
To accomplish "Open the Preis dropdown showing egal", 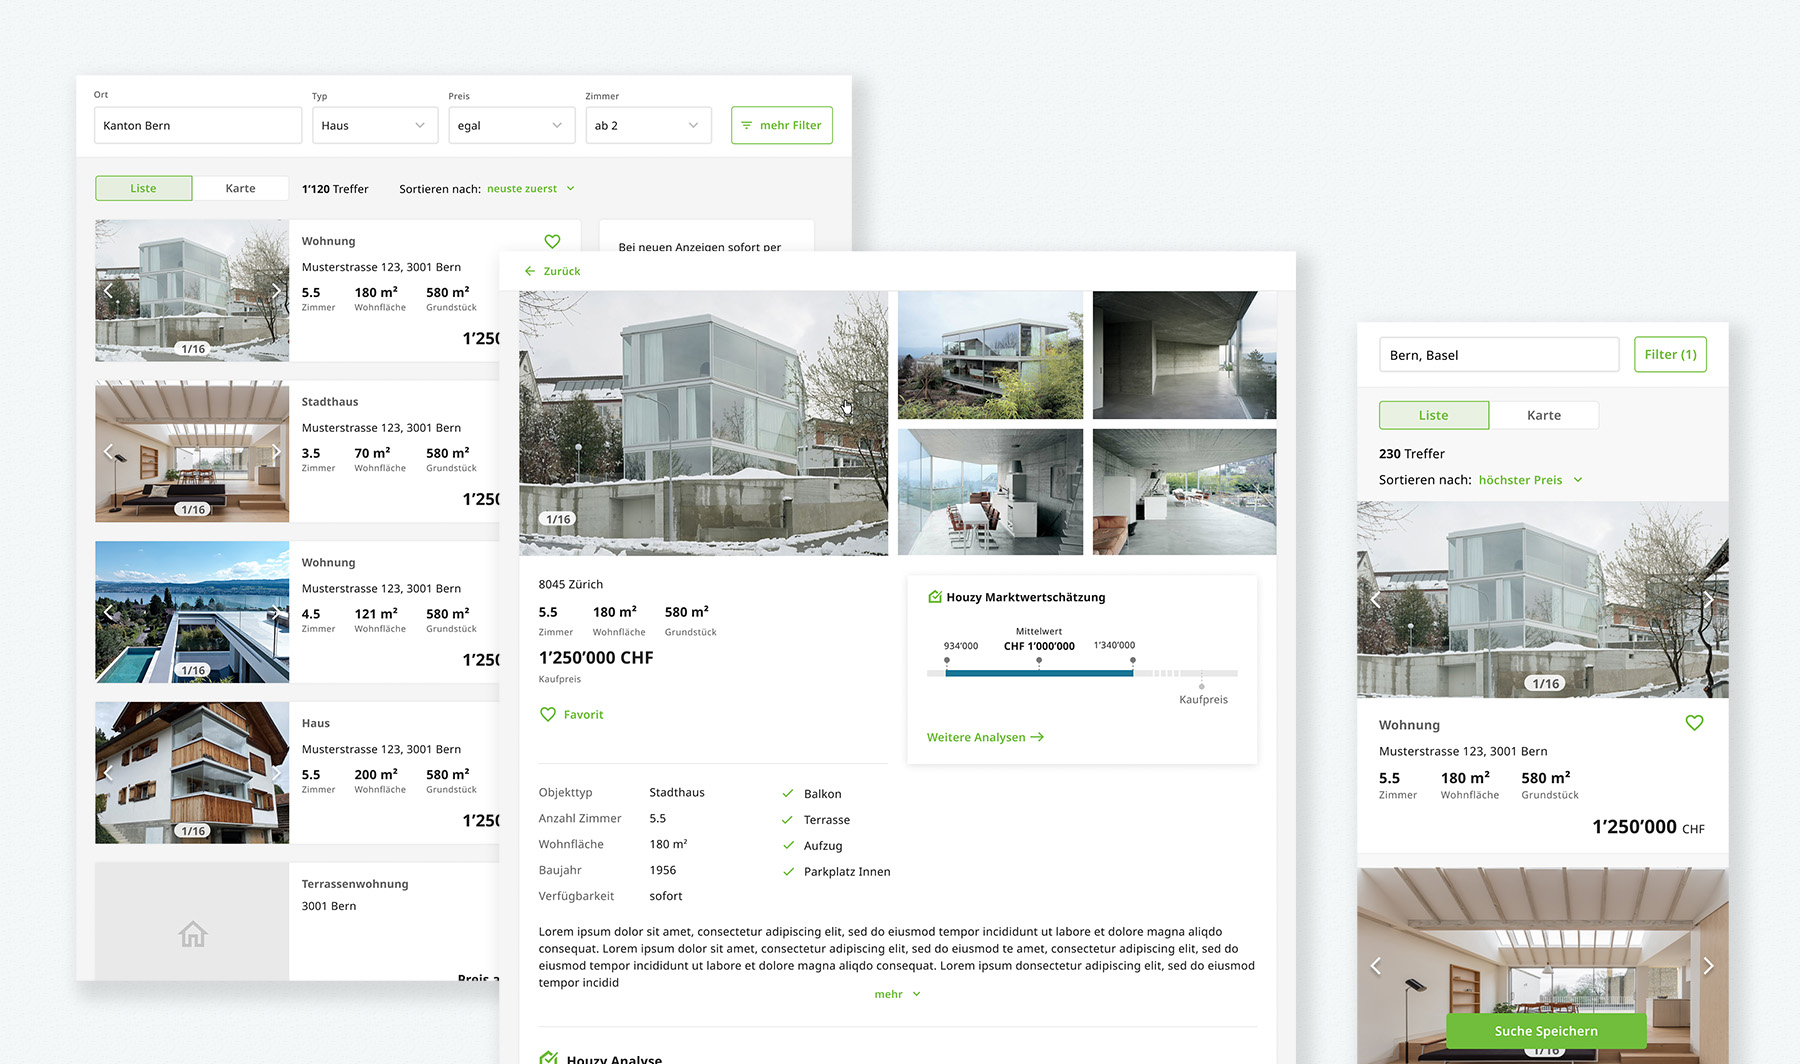I will (511, 125).
